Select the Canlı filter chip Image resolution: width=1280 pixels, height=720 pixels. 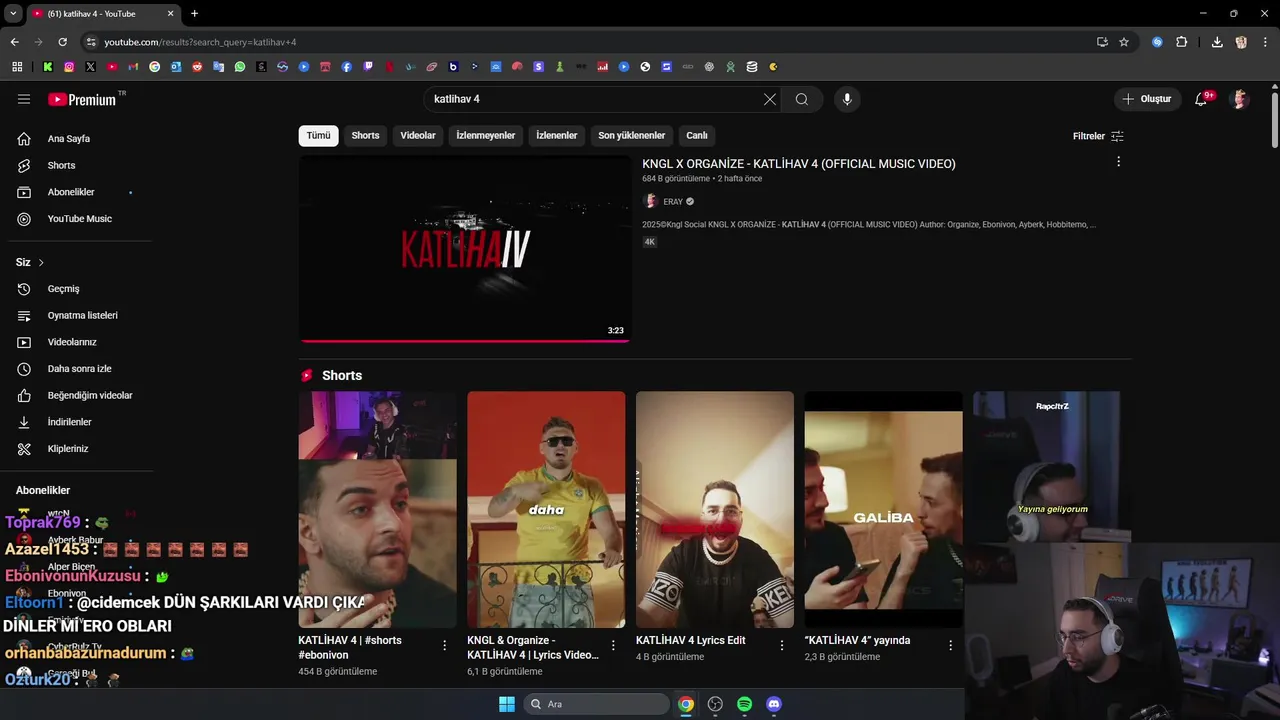pos(697,136)
